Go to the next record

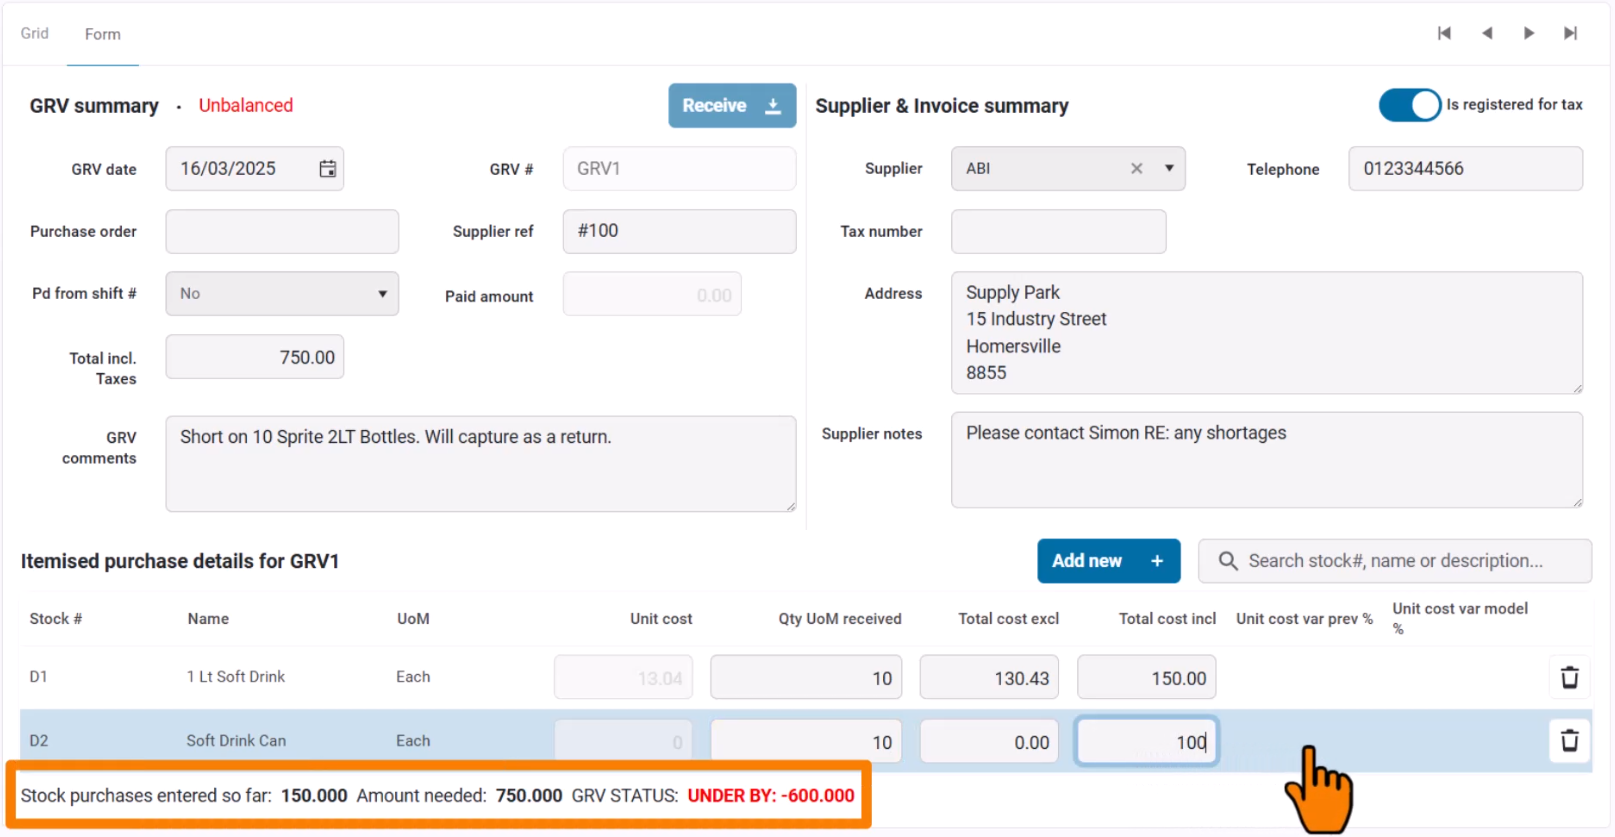(x=1529, y=33)
